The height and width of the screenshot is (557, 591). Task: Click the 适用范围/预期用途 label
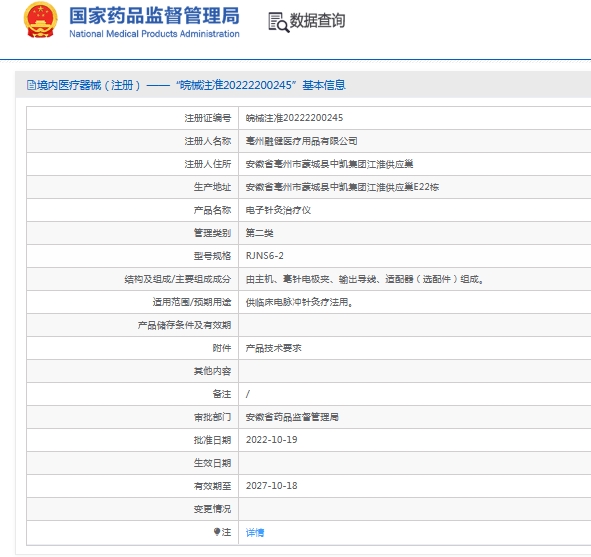[192, 302]
